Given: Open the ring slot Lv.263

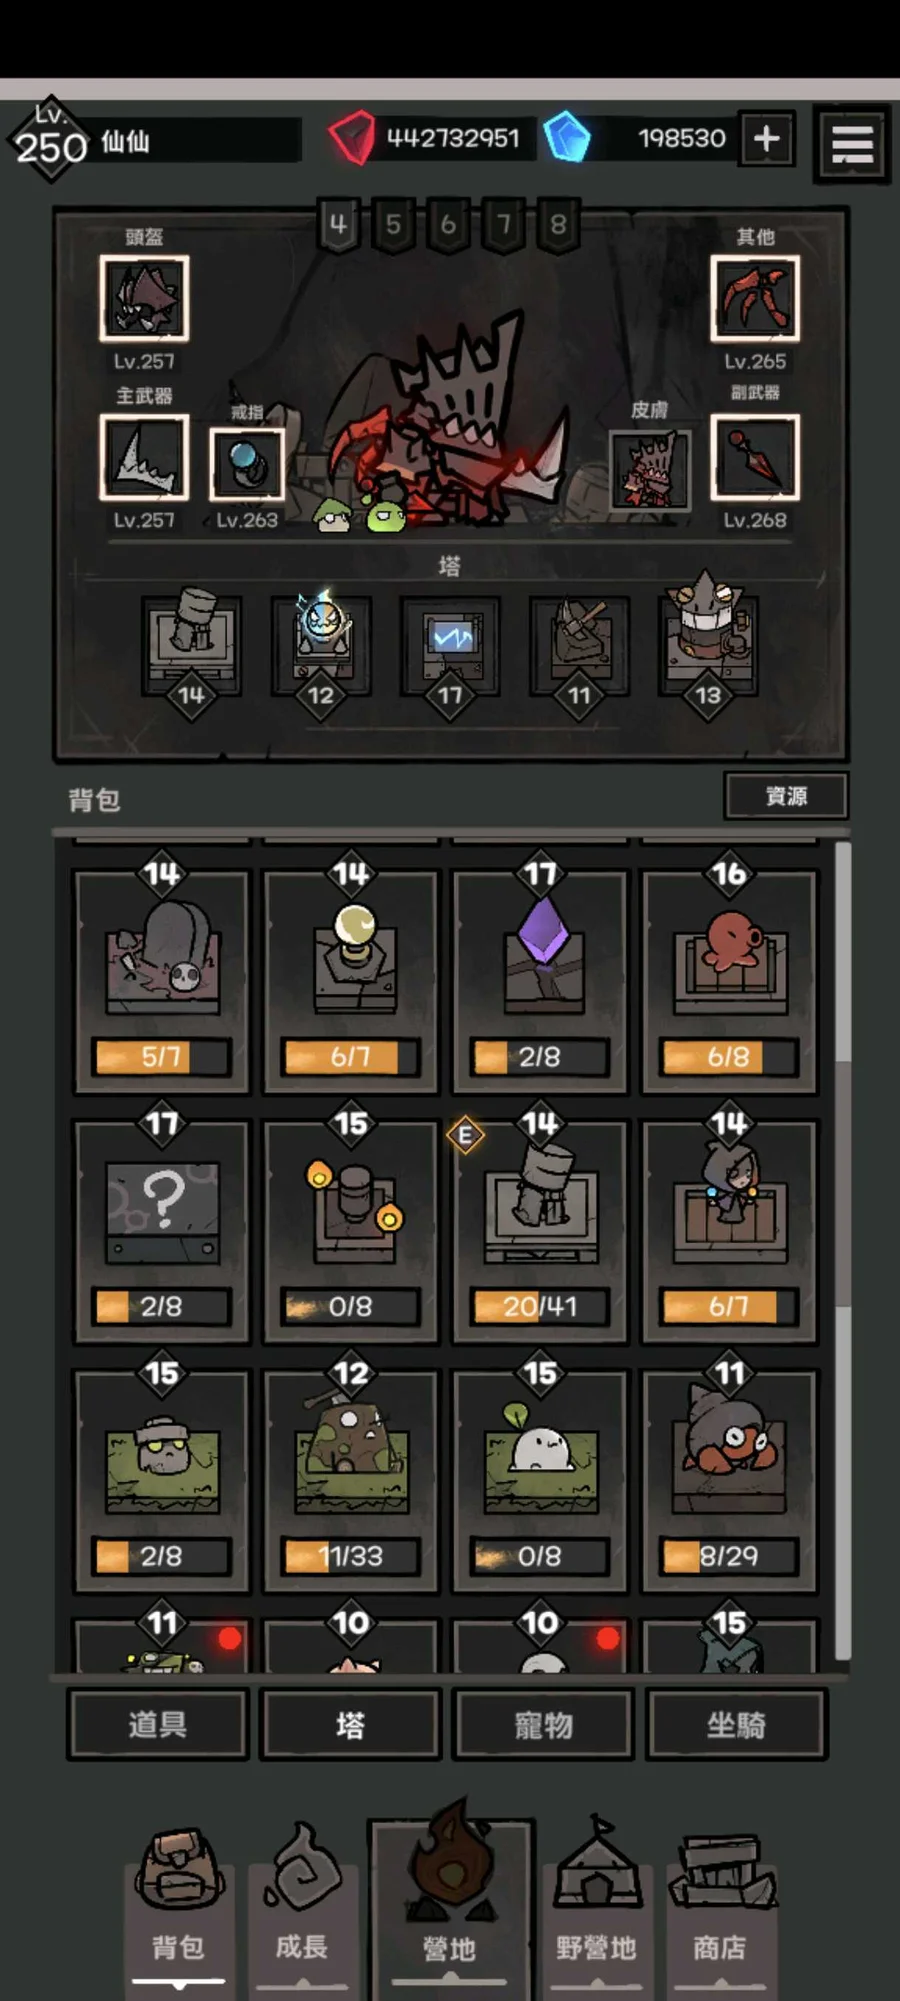Looking at the screenshot, I should pyautogui.click(x=246, y=464).
